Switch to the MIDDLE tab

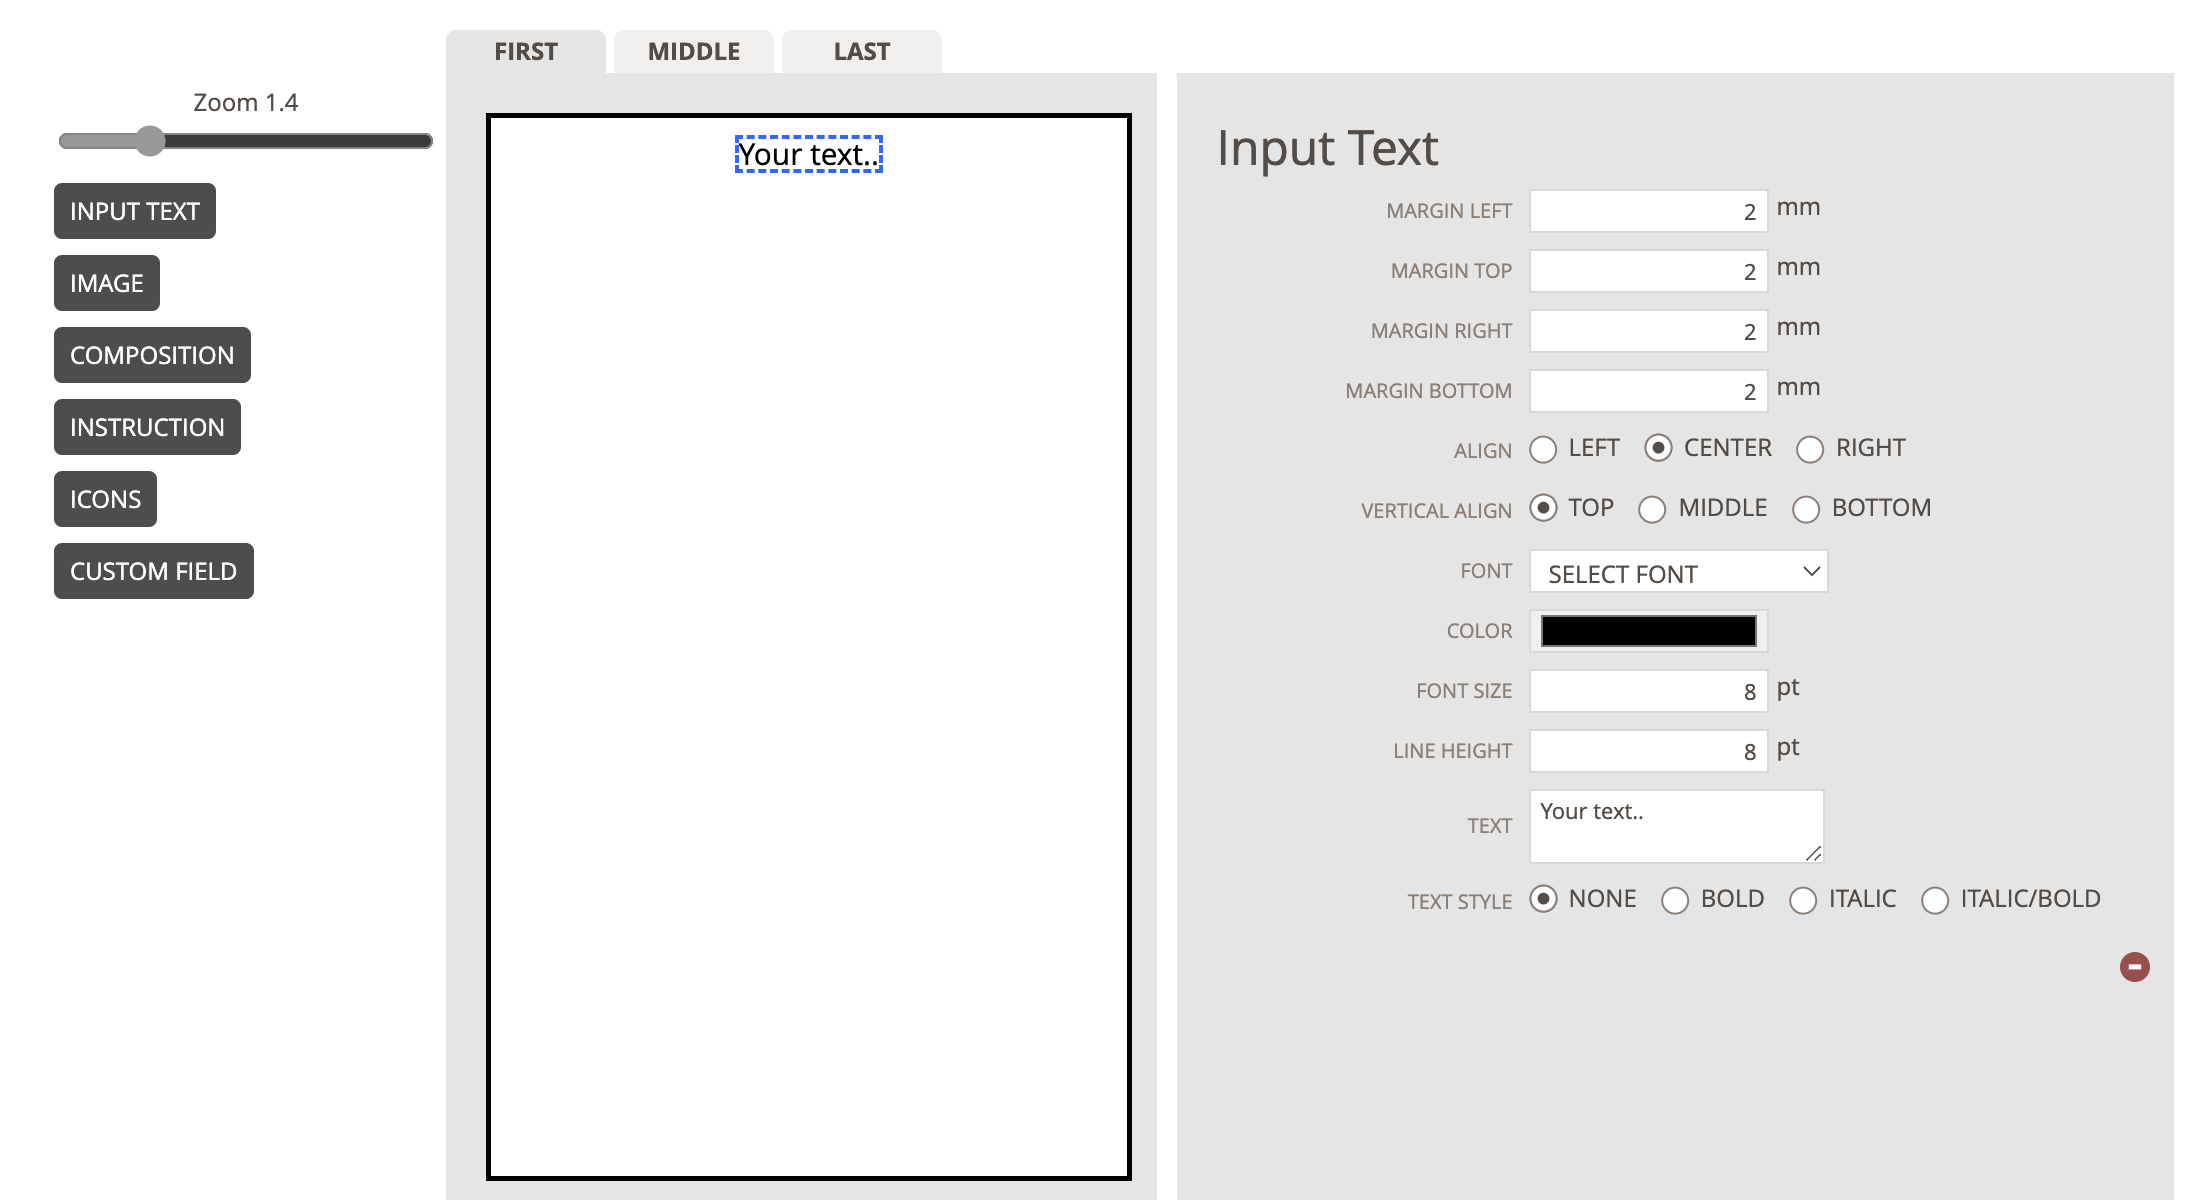point(694,52)
